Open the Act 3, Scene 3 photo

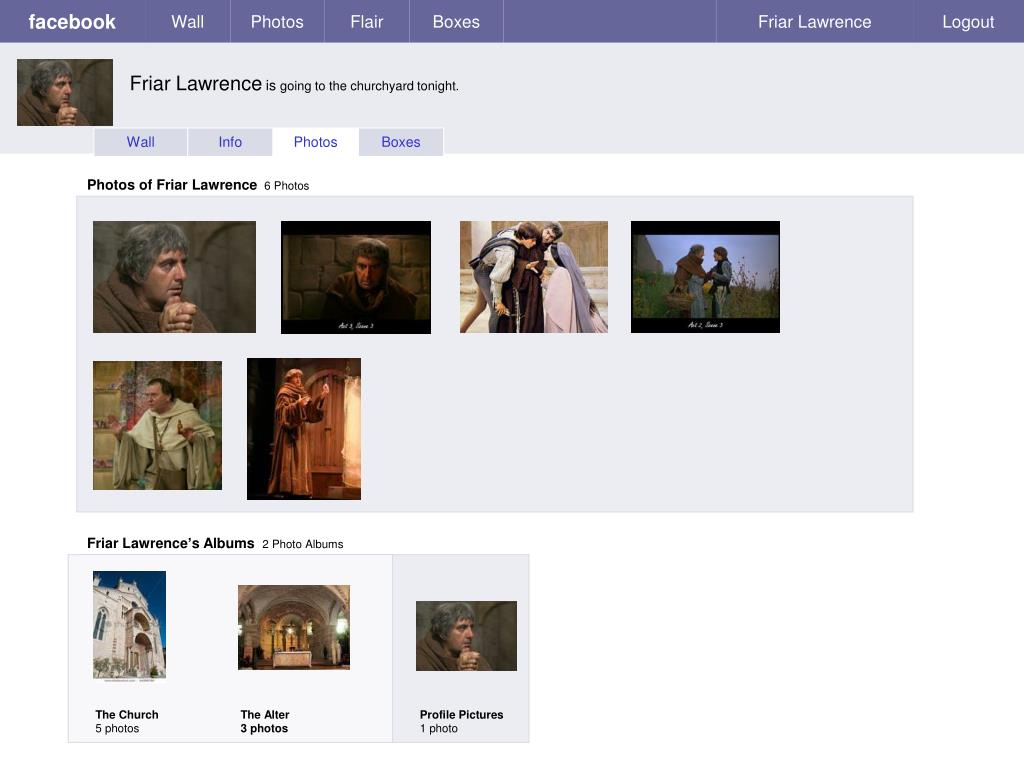tap(356, 277)
